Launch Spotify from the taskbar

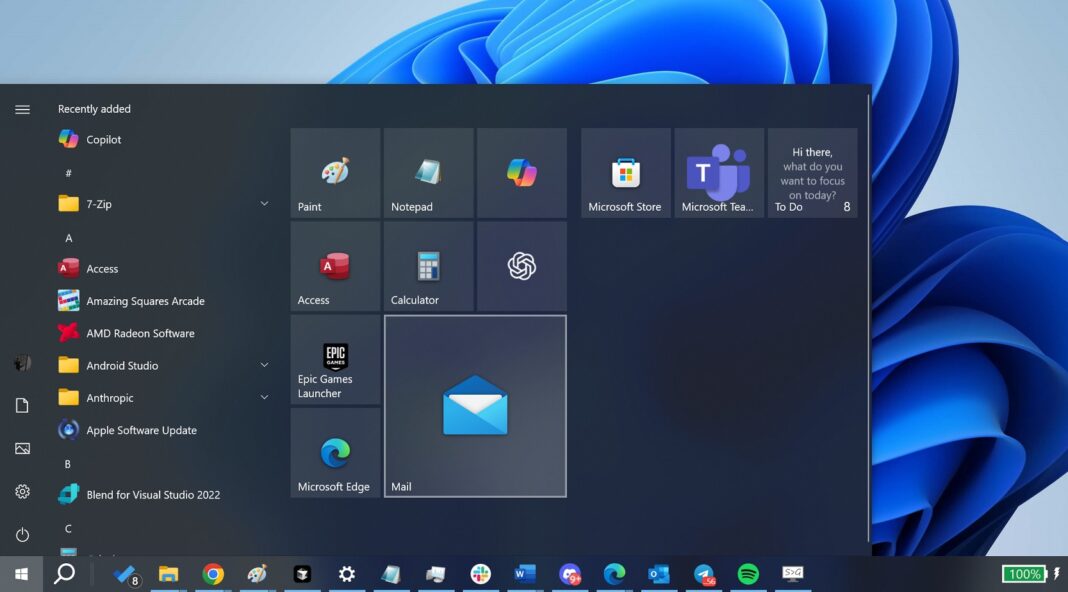click(x=748, y=574)
